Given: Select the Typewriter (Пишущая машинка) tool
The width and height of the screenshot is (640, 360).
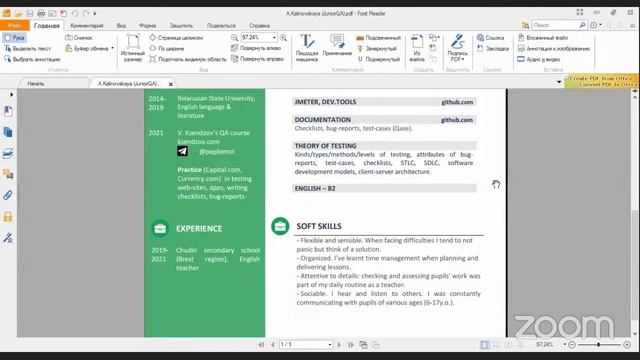Looking at the screenshot, I should tap(307, 48).
